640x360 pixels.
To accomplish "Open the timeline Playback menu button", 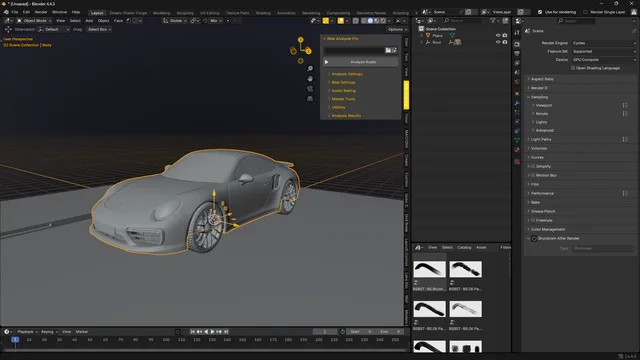I will click(27, 331).
